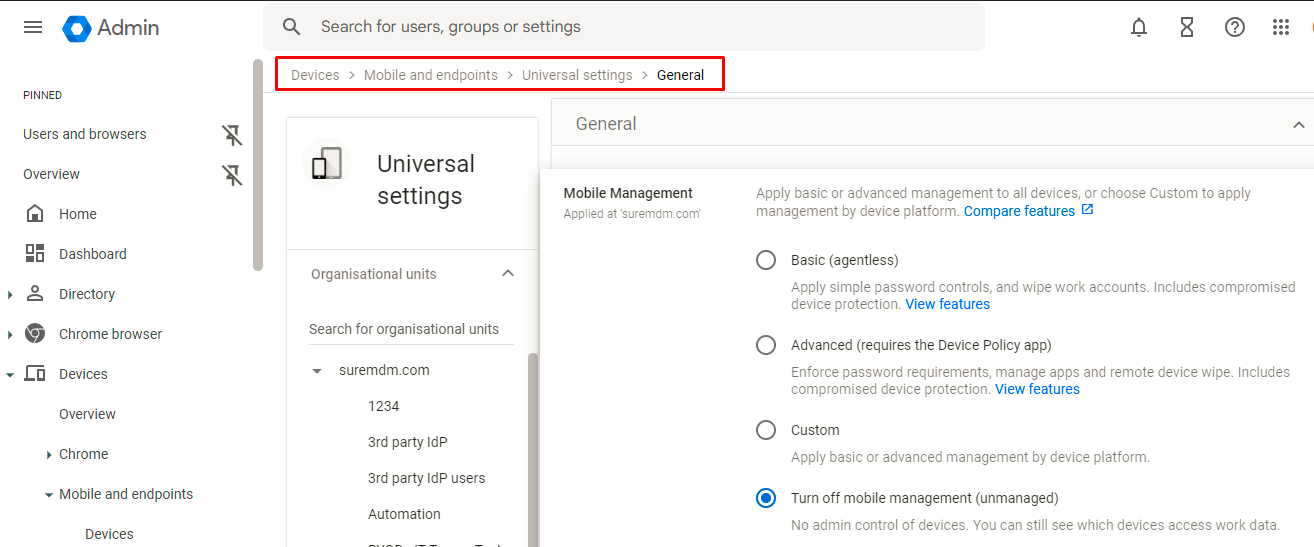The image size is (1314, 547).
Task: Open the help question mark icon
Action: [1235, 27]
